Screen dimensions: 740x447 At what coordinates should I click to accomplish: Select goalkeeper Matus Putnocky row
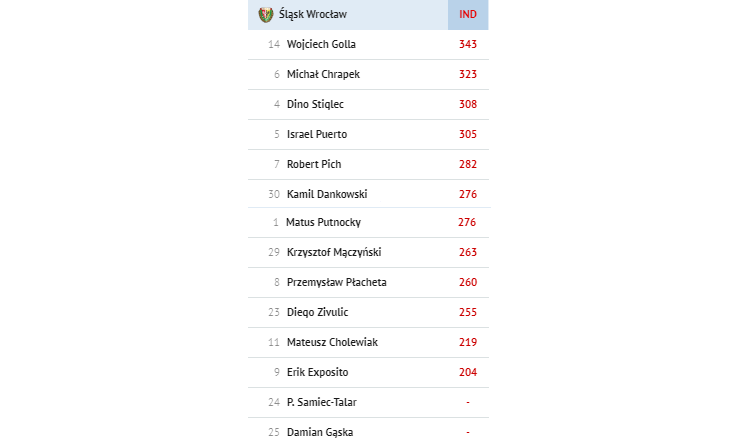coord(368,222)
